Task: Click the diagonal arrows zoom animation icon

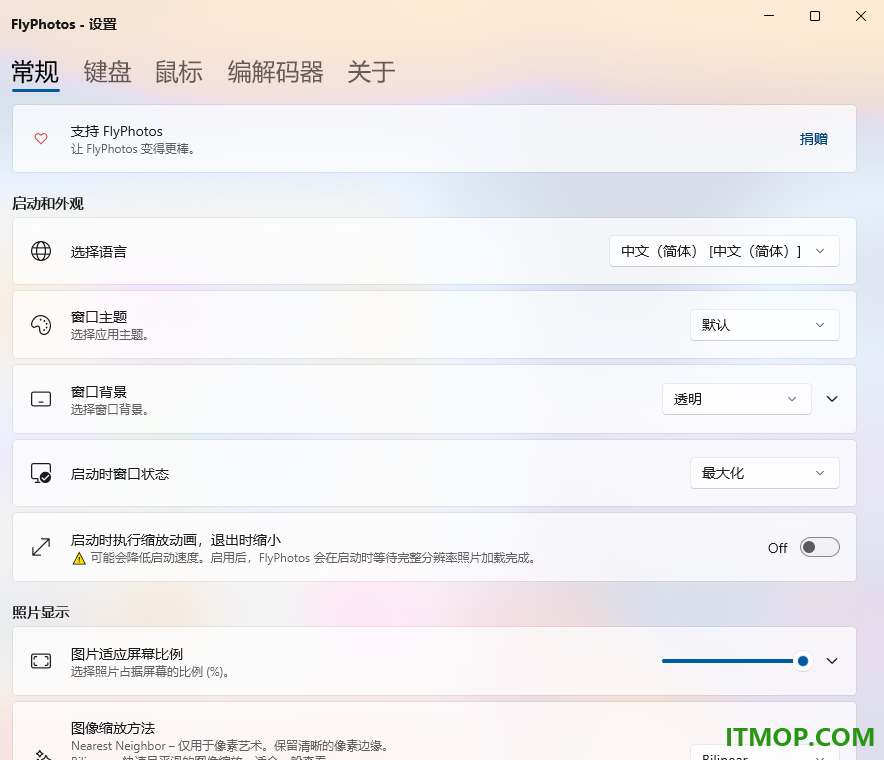Action: [x=41, y=547]
